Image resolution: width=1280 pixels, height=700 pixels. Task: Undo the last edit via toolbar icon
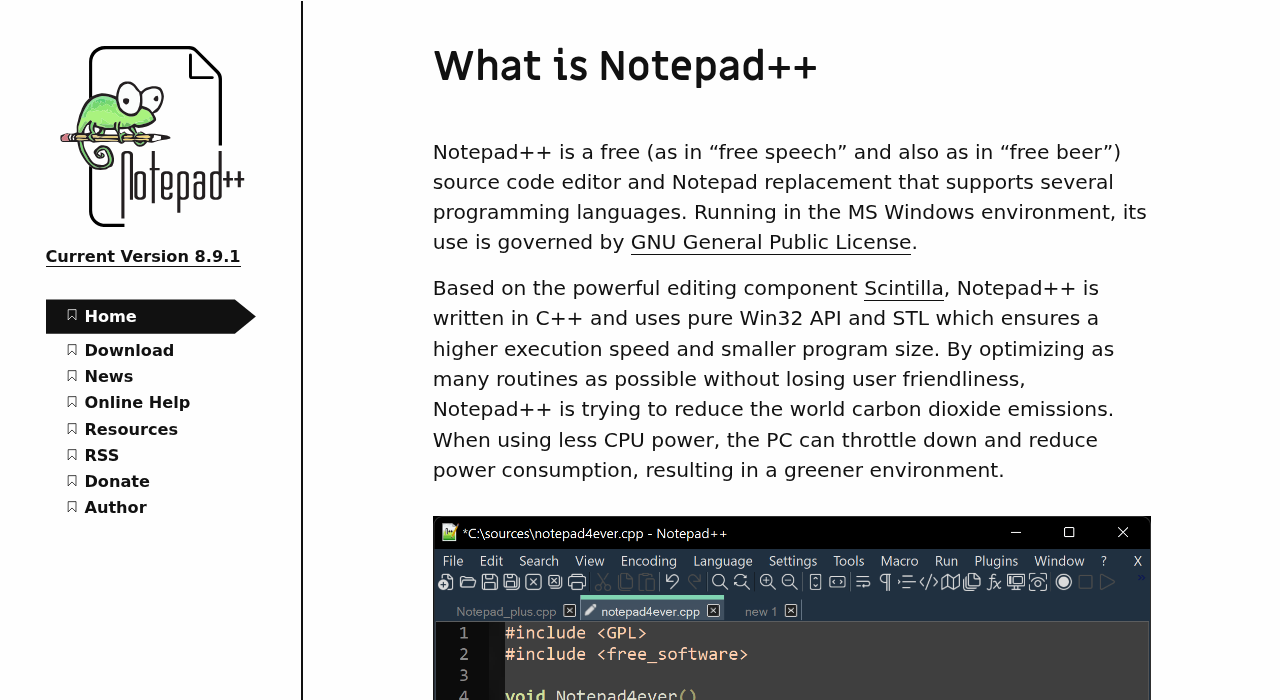click(x=671, y=584)
